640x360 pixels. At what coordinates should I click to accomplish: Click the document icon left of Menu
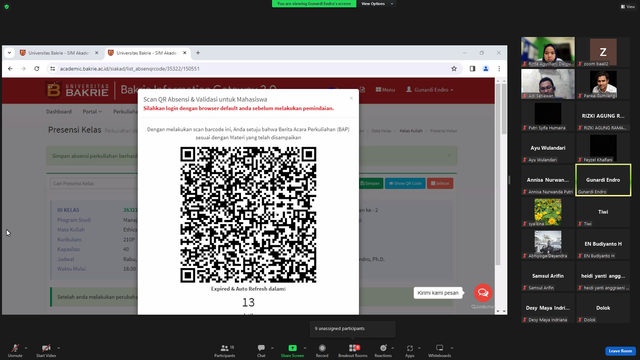362,90
